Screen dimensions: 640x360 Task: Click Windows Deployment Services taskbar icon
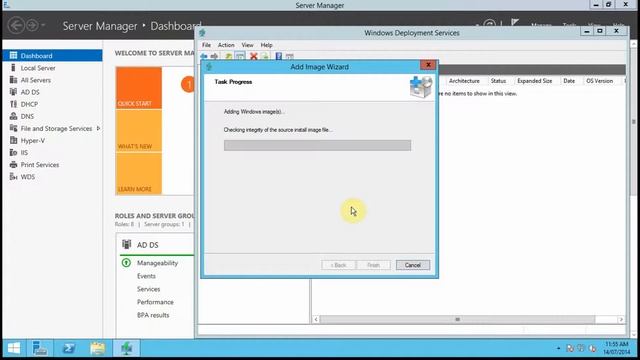click(127, 348)
